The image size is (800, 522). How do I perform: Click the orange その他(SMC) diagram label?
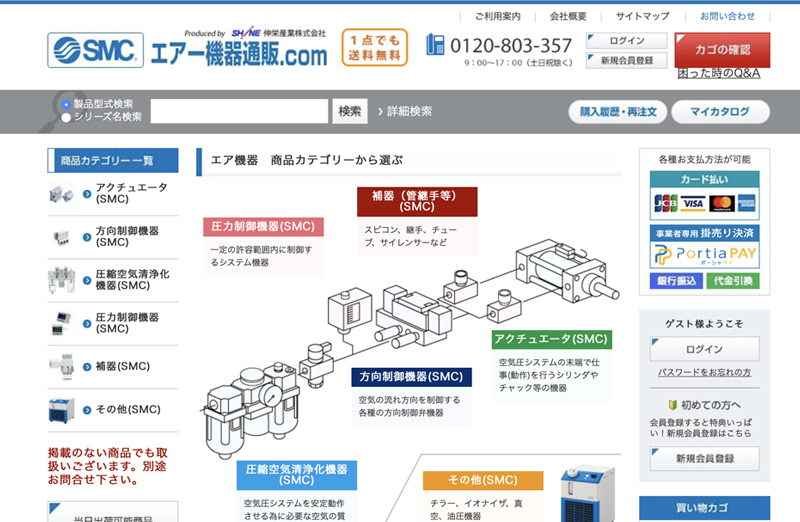(483, 480)
